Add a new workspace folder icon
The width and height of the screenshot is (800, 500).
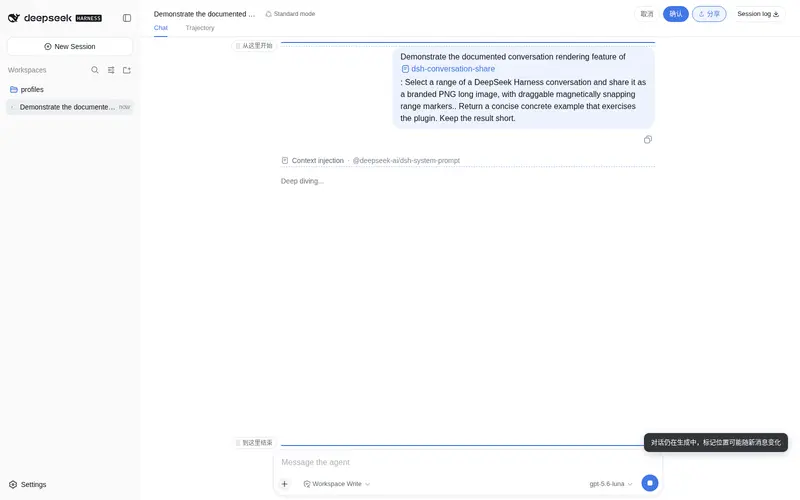[x=127, y=70]
